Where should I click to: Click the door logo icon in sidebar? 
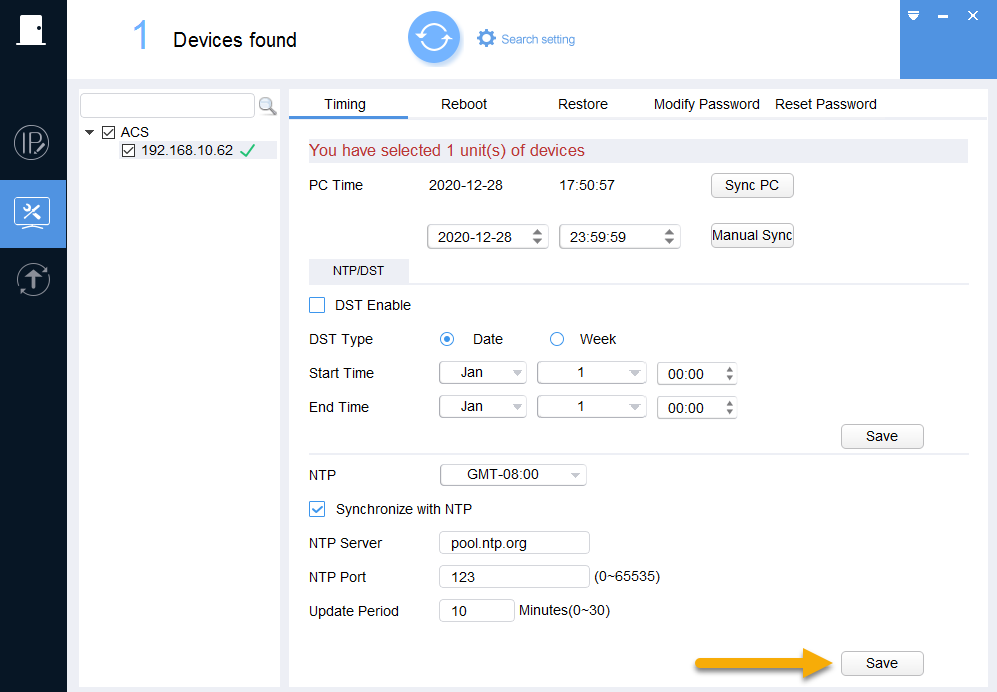point(32,30)
